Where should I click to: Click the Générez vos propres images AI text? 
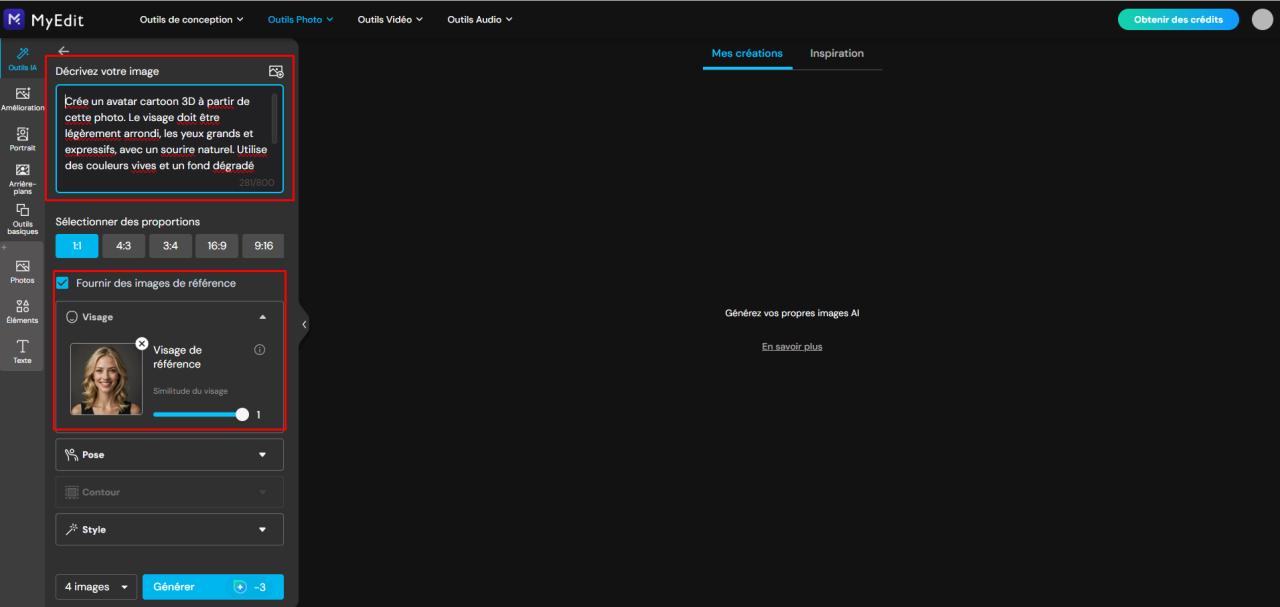click(792, 313)
